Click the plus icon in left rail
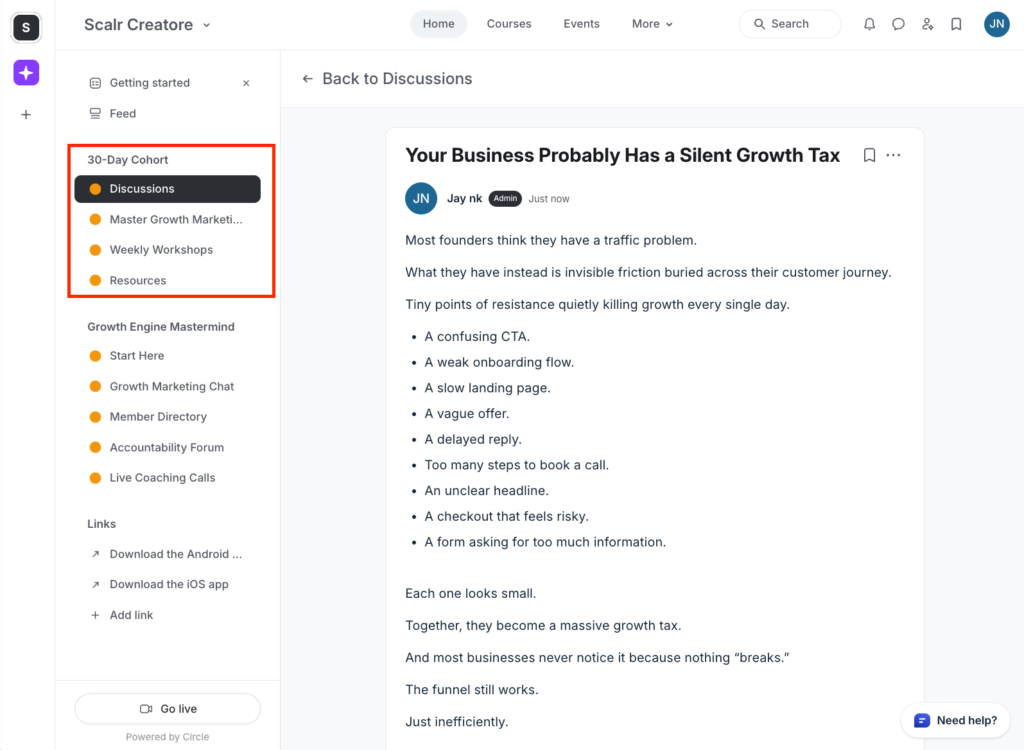 26,115
